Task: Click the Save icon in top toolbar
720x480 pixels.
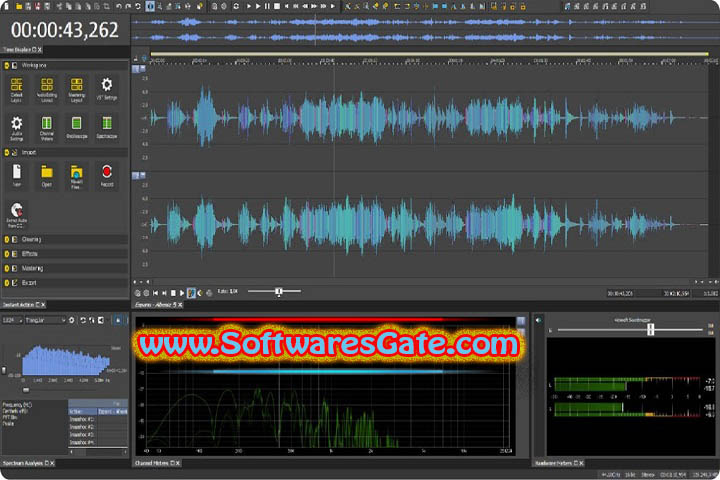Action: (28, 6)
